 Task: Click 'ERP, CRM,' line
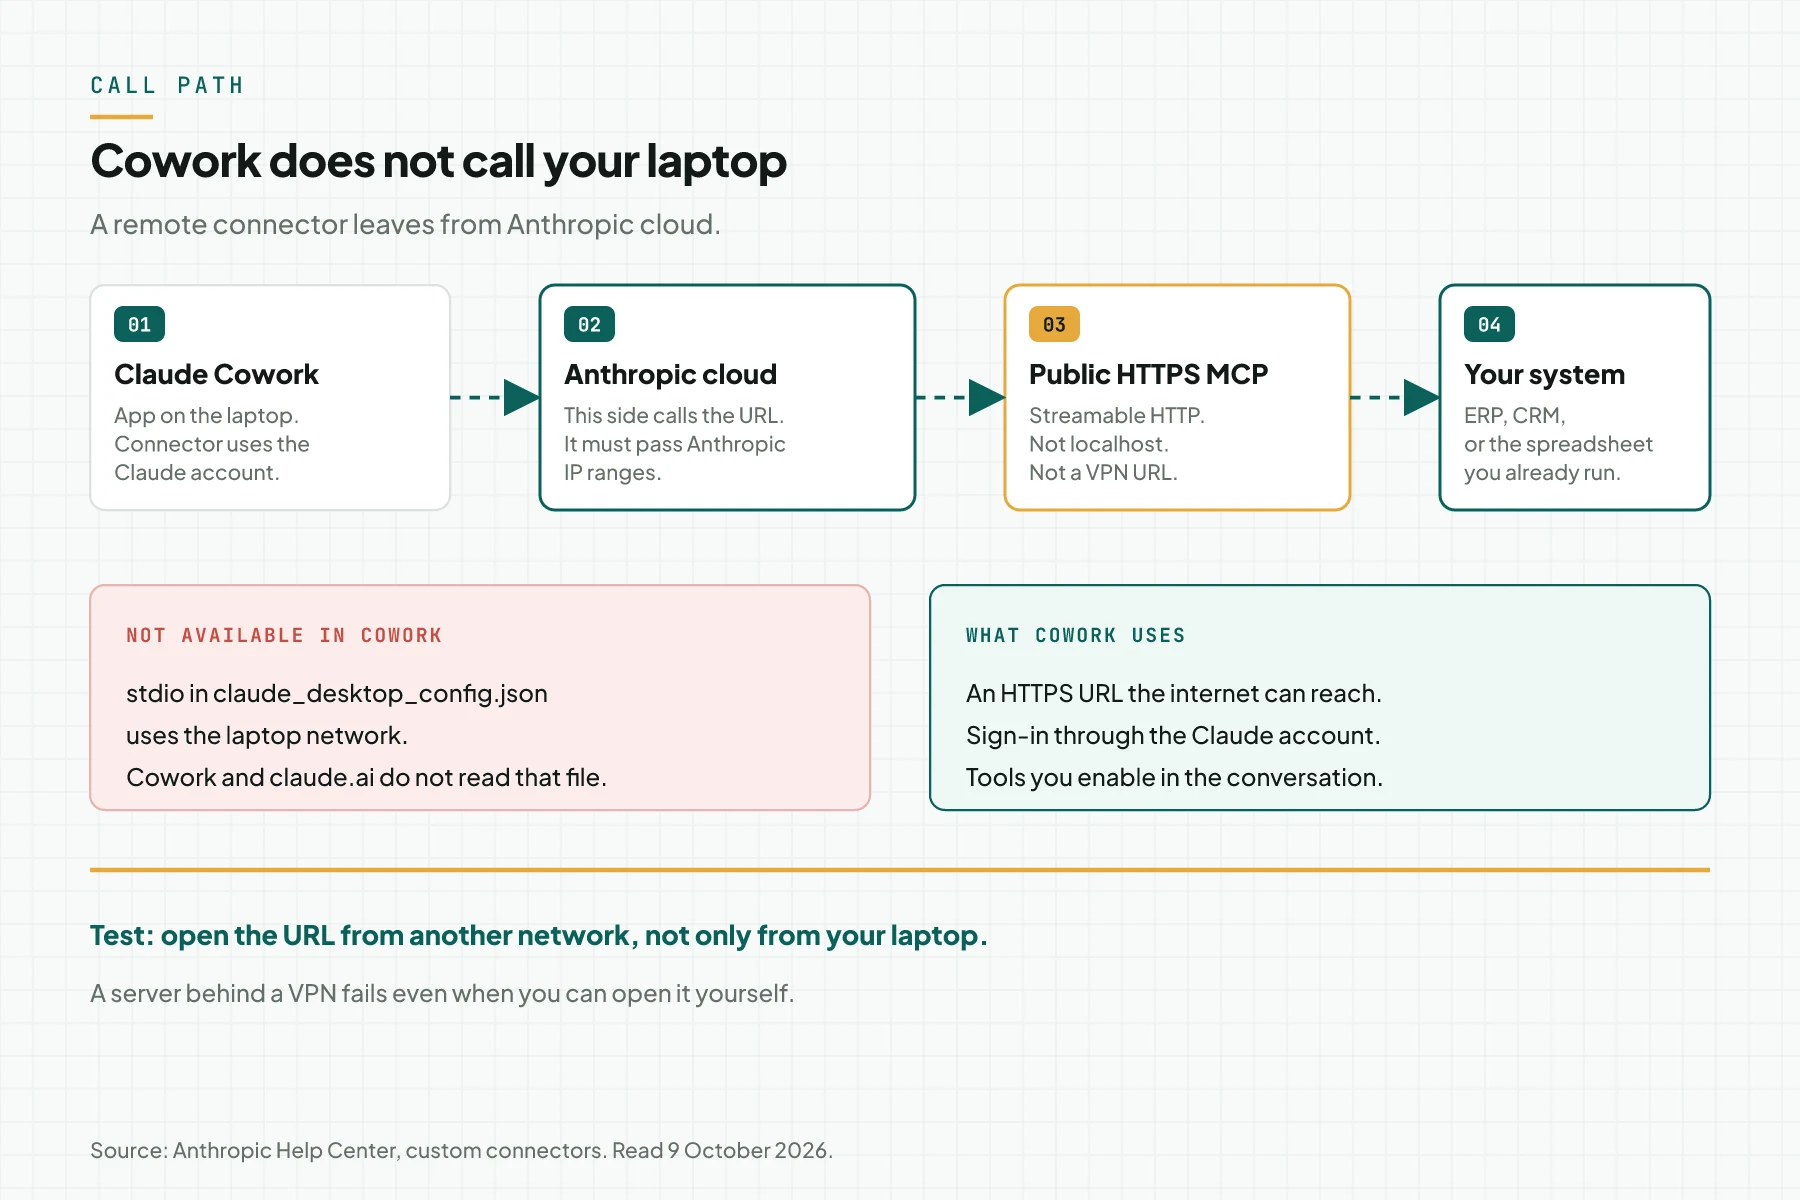pos(1514,415)
